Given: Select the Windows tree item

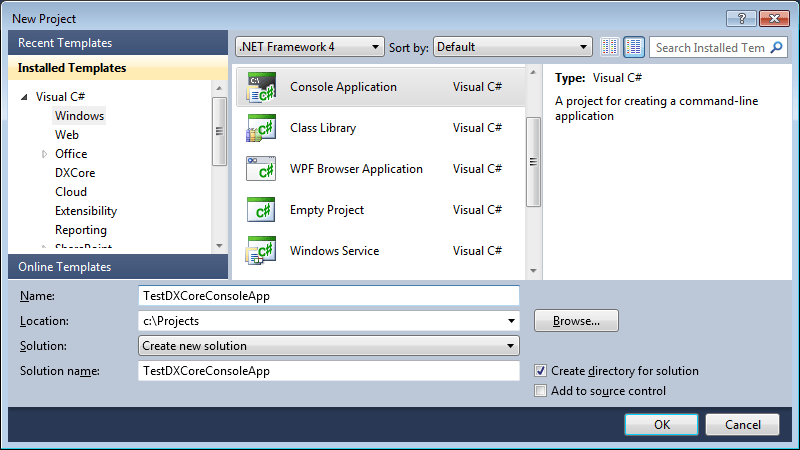Looking at the screenshot, I should click(x=79, y=116).
